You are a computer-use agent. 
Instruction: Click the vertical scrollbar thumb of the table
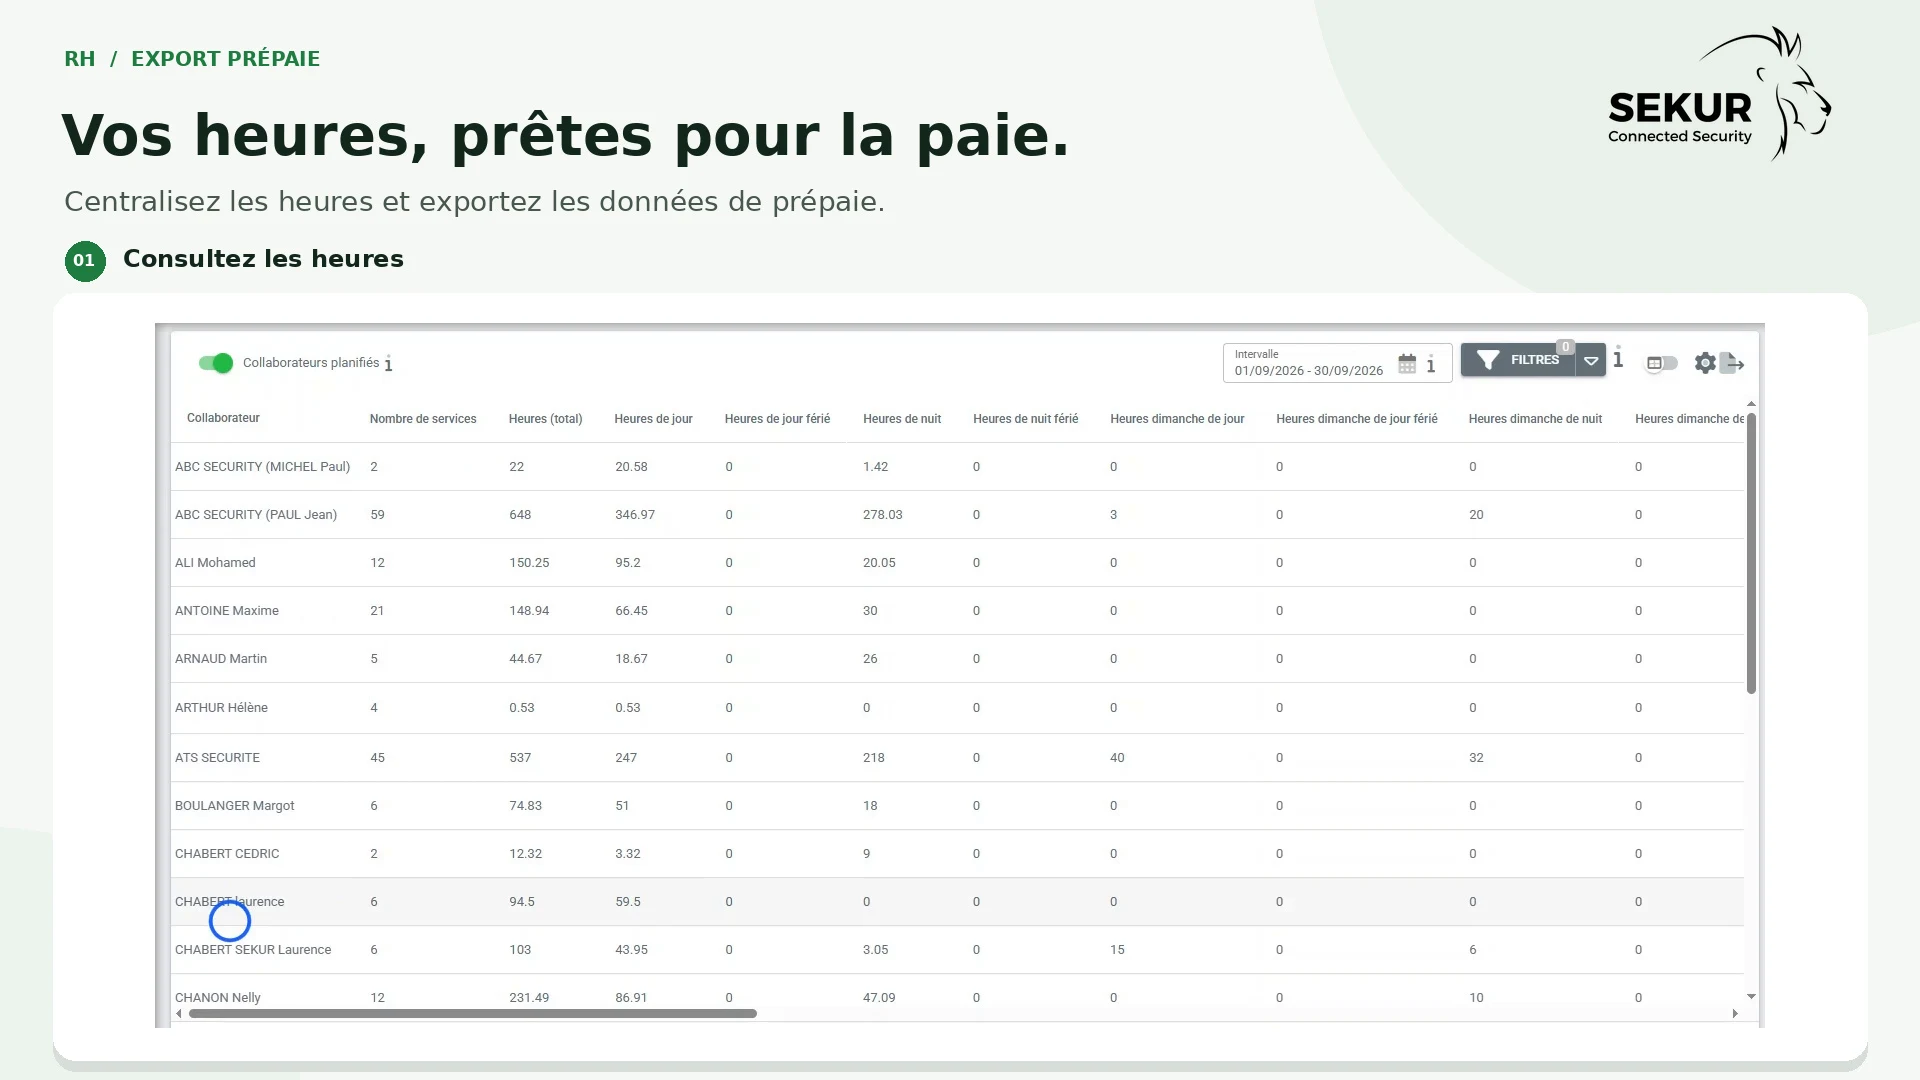tap(1751, 553)
